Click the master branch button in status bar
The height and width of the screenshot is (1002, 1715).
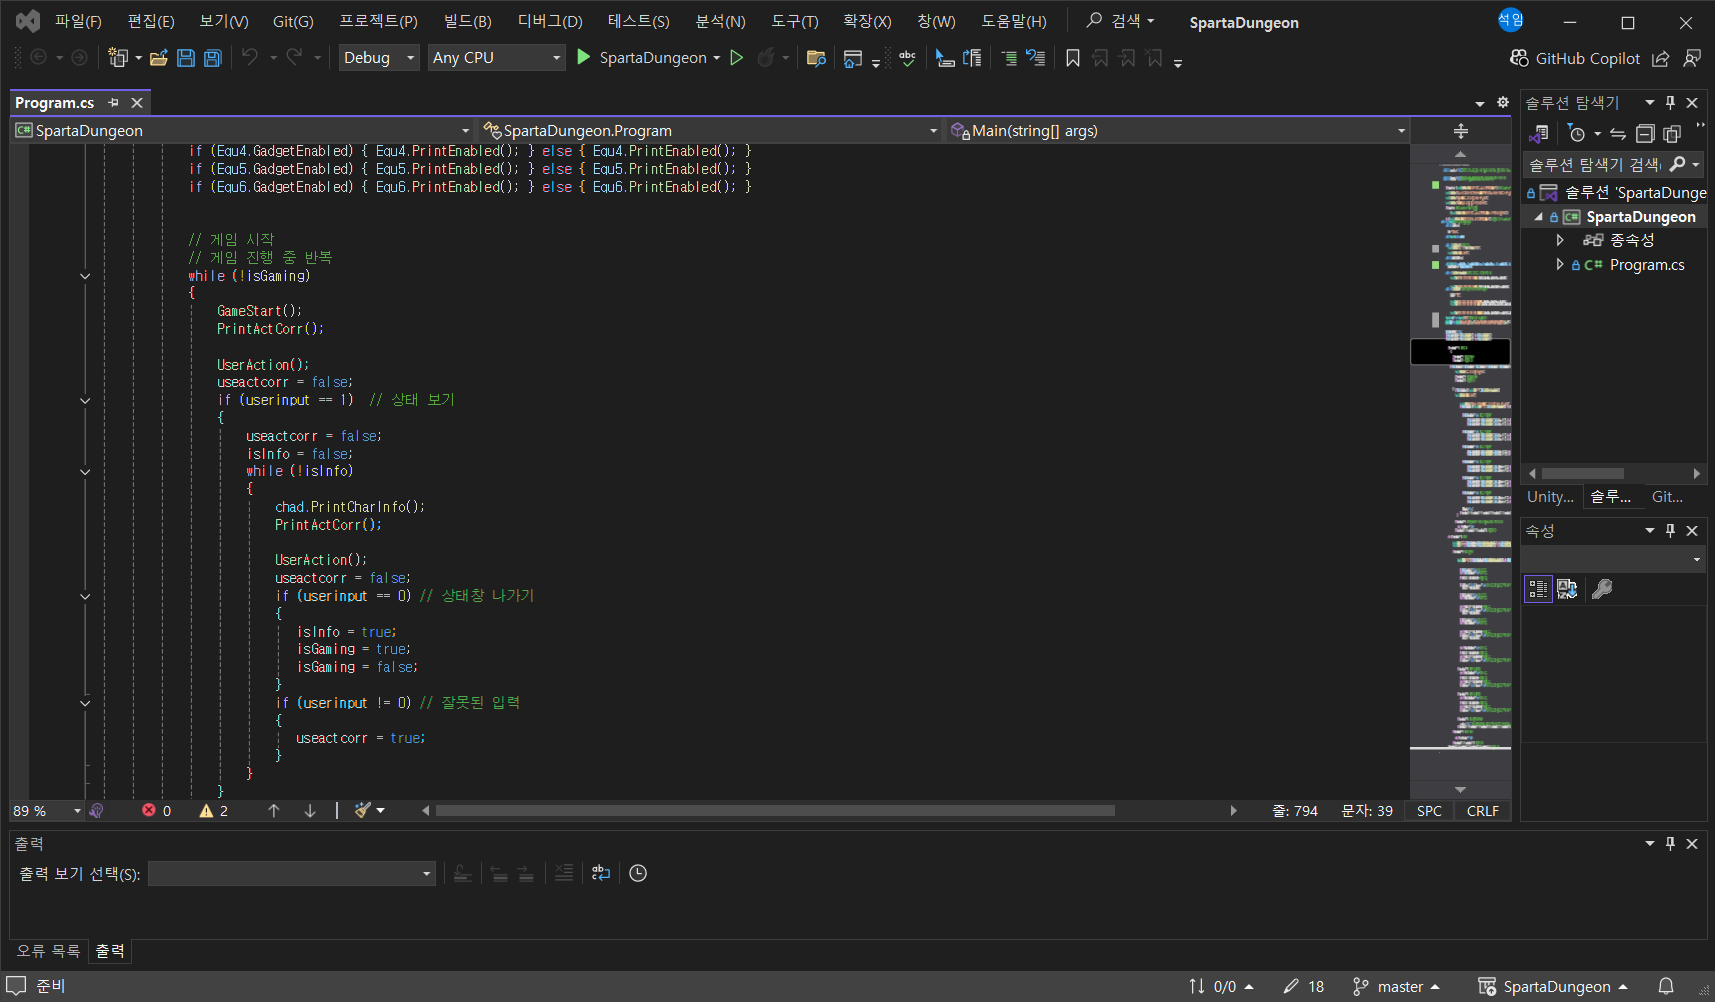coord(1396,987)
